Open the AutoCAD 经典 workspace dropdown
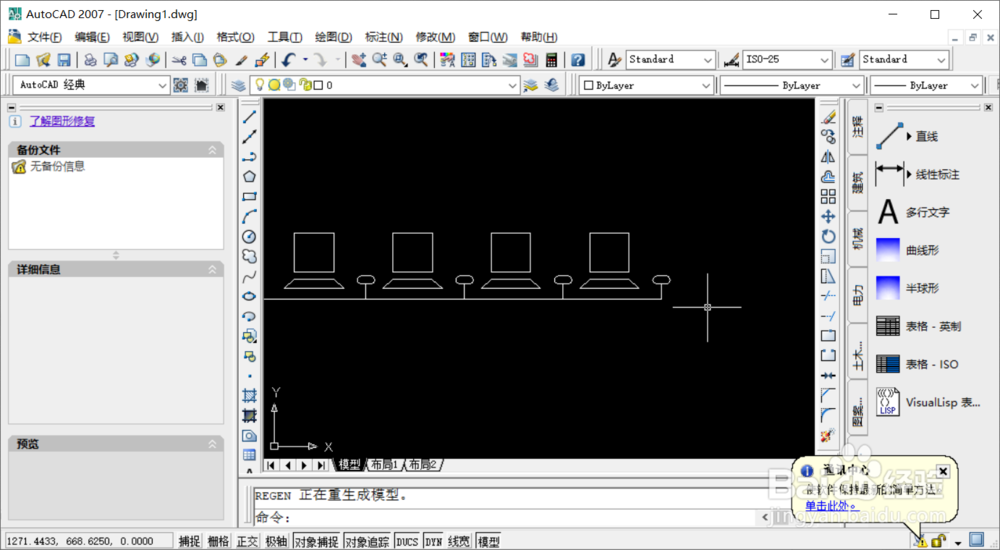 [x=91, y=85]
